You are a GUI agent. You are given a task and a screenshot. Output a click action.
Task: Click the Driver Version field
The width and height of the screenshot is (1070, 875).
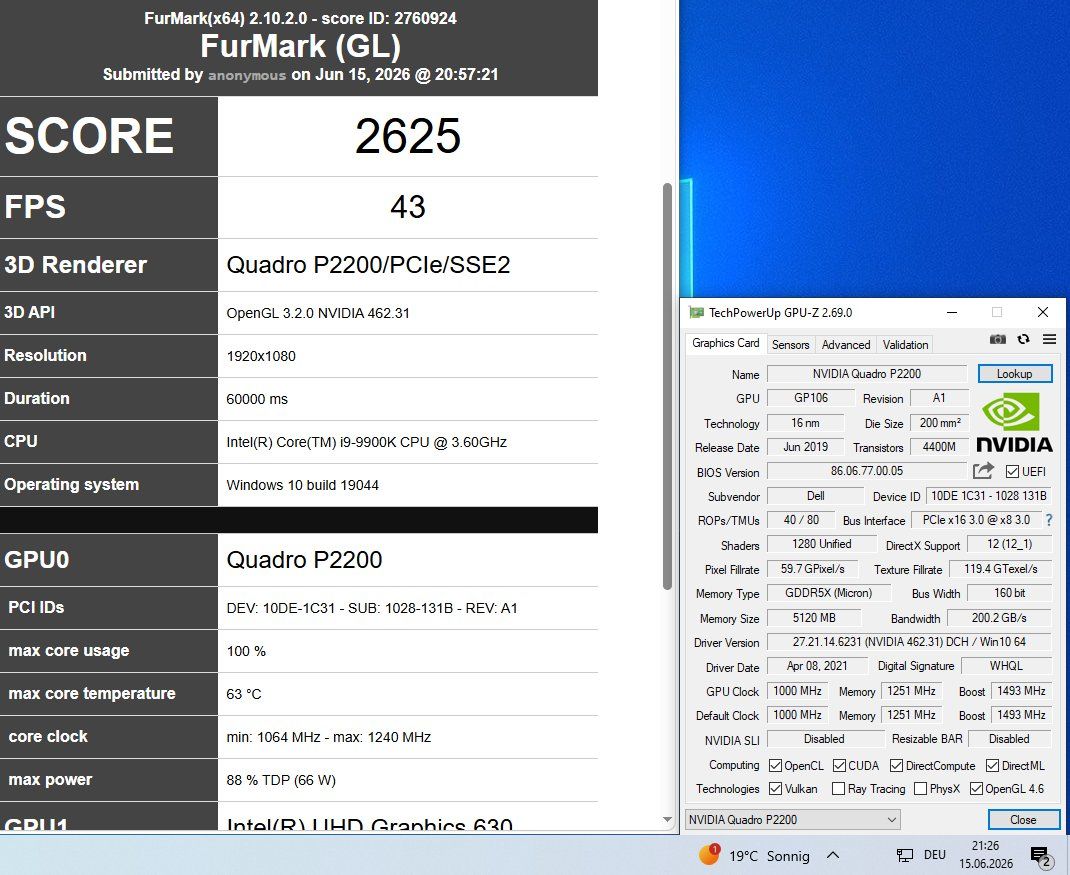coord(910,642)
